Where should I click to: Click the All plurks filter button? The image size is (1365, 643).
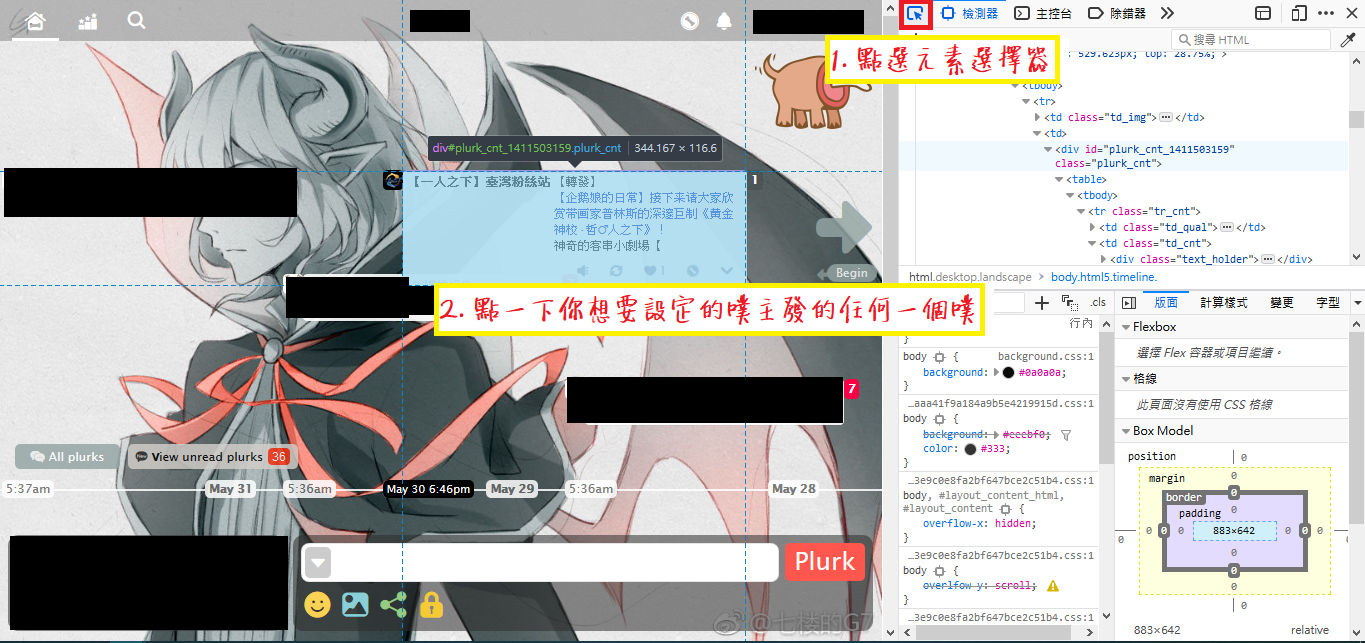pos(67,457)
